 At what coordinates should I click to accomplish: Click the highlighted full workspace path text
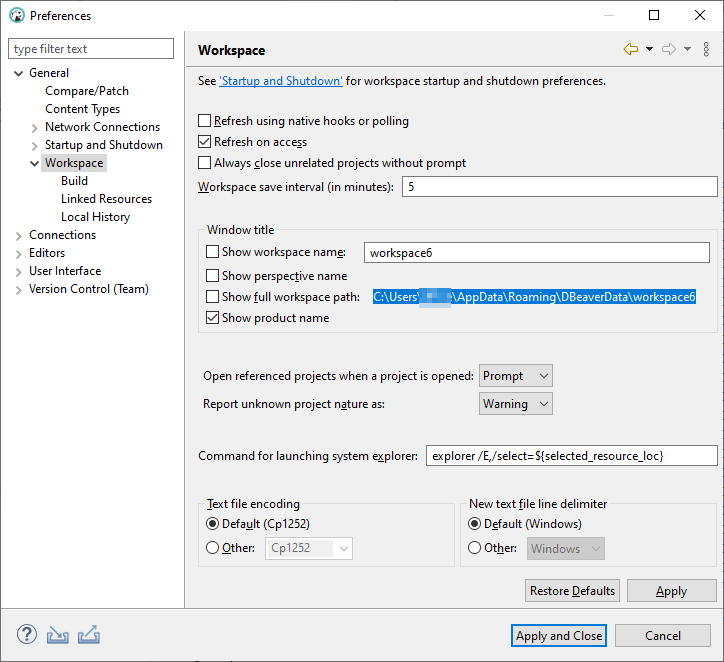pos(534,297)
